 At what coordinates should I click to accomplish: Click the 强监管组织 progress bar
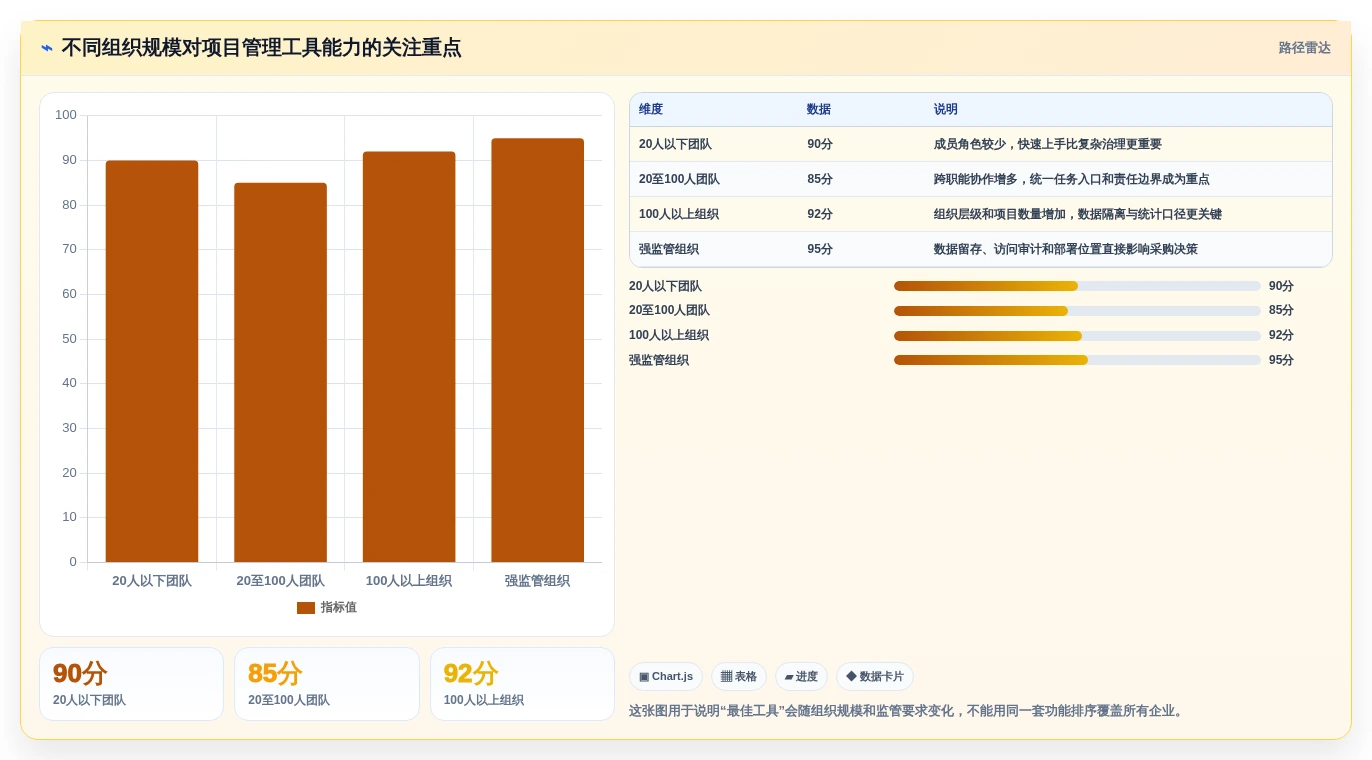1077,360
